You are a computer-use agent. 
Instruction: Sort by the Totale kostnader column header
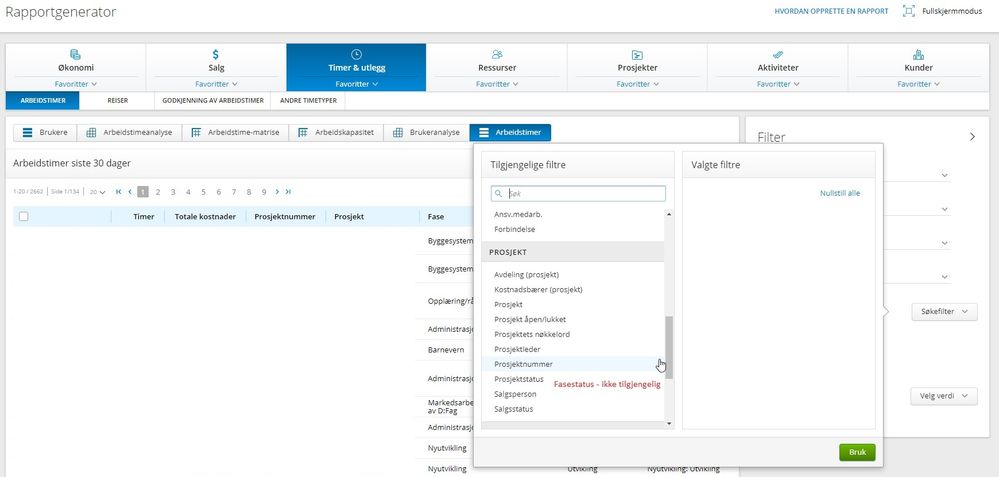(205, 217)
